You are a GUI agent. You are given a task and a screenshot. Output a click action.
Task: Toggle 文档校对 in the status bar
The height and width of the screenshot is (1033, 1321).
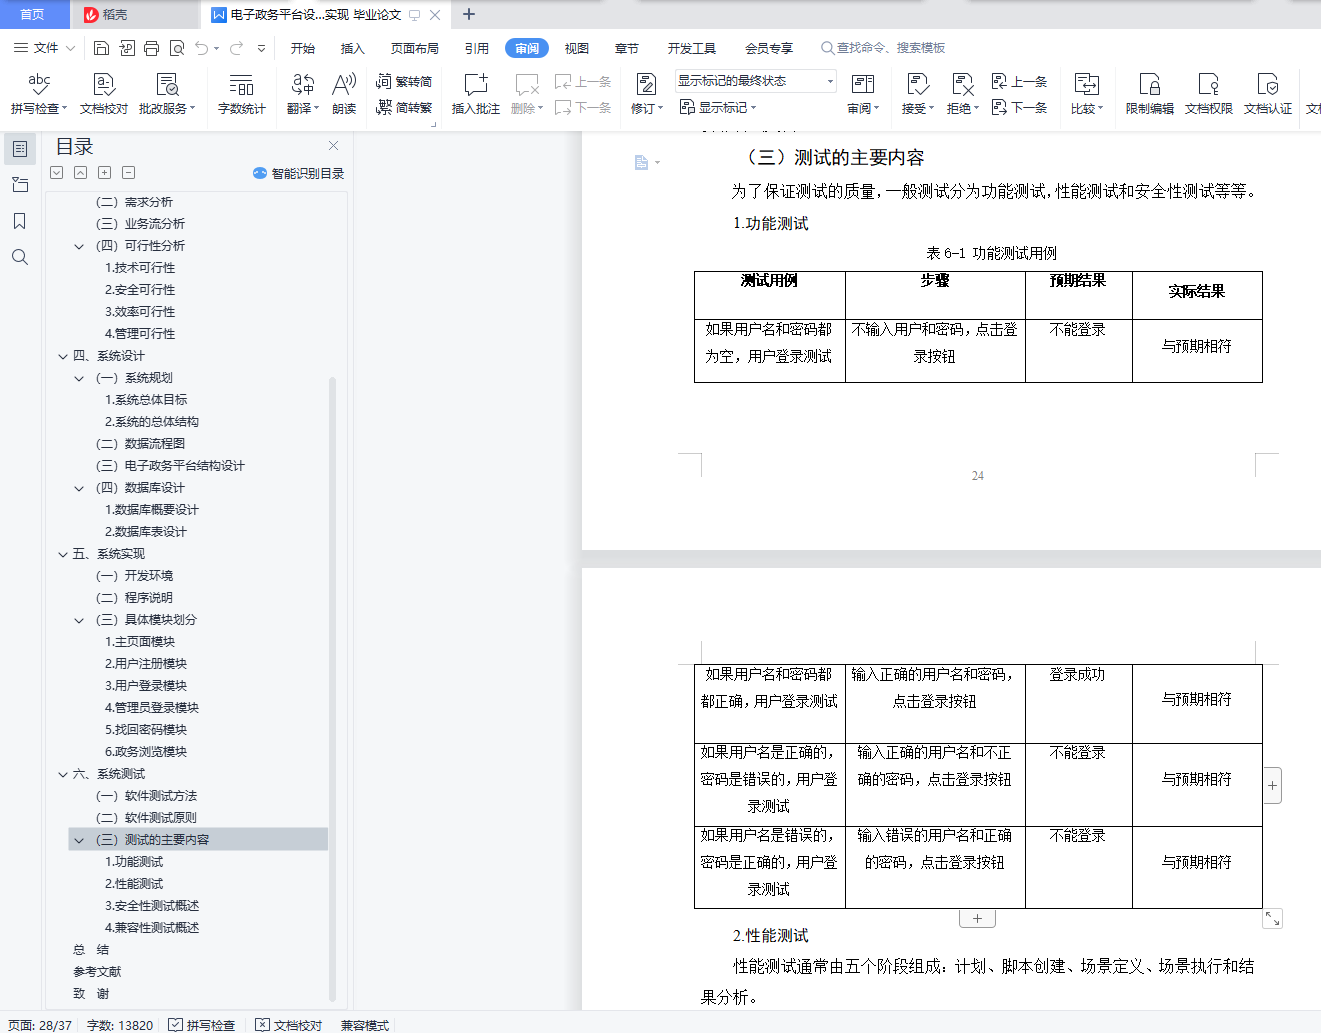(x=289, y=1025)
